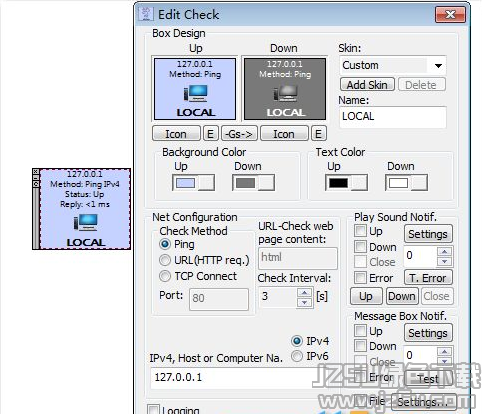Click the Name field containing LOCAL
Viewport: 482px width, 414px height.
click(x=393, y=117)
